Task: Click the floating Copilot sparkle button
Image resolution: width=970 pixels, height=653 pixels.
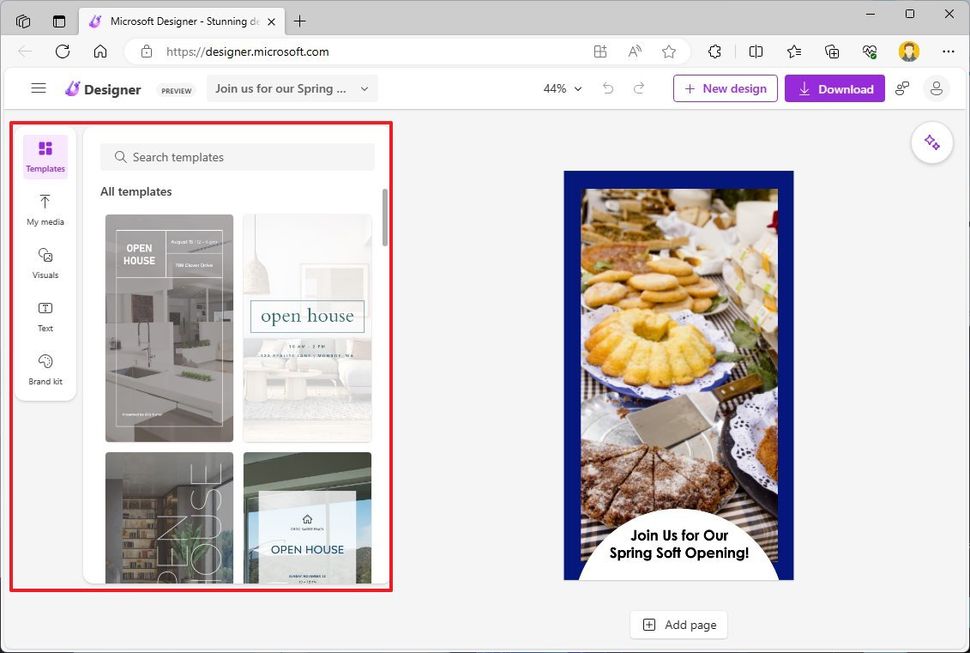Action: [932, 142]
